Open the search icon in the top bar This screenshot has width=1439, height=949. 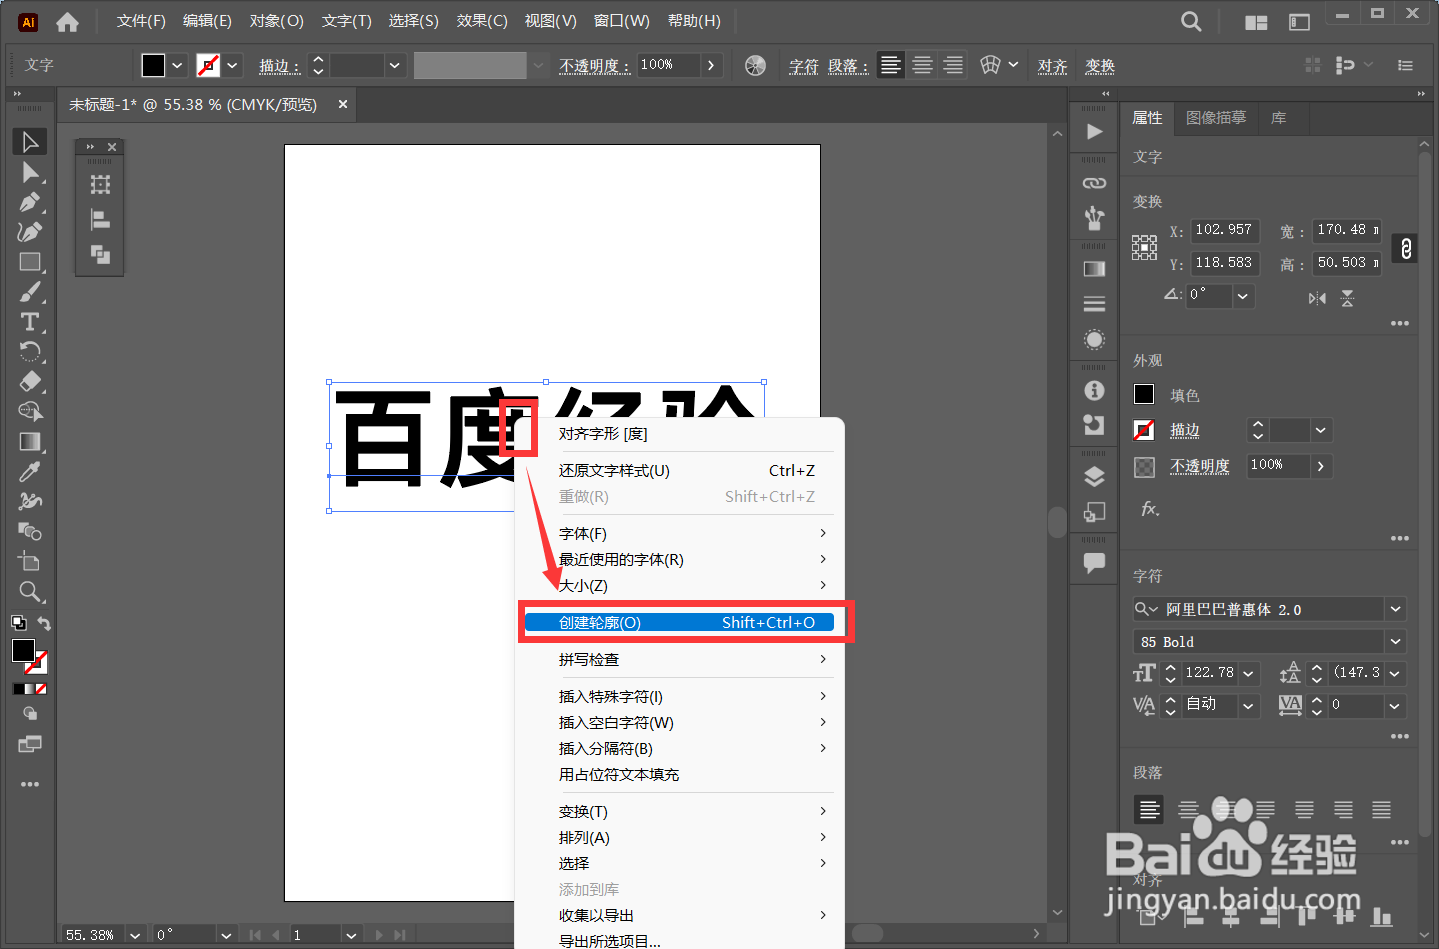(1191, 21)
